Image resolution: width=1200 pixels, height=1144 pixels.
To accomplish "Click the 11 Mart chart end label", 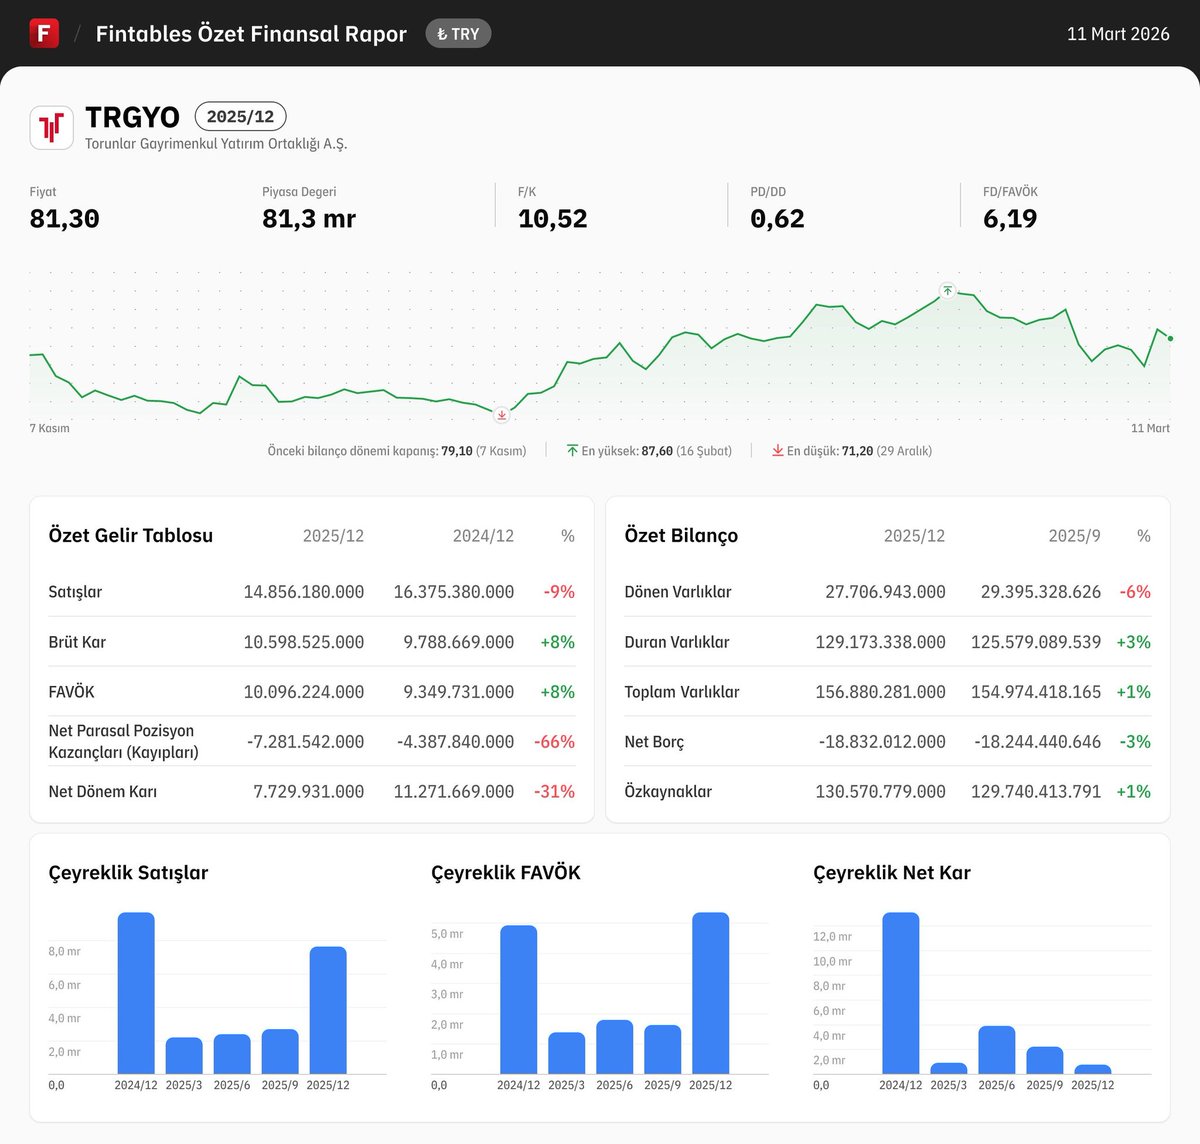I will point(1150,428).
